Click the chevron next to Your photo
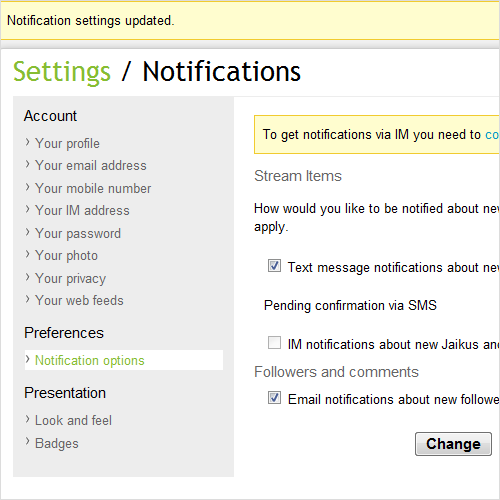Image resolution: width=500 pixels, height=500 pixels. (27, 254)
